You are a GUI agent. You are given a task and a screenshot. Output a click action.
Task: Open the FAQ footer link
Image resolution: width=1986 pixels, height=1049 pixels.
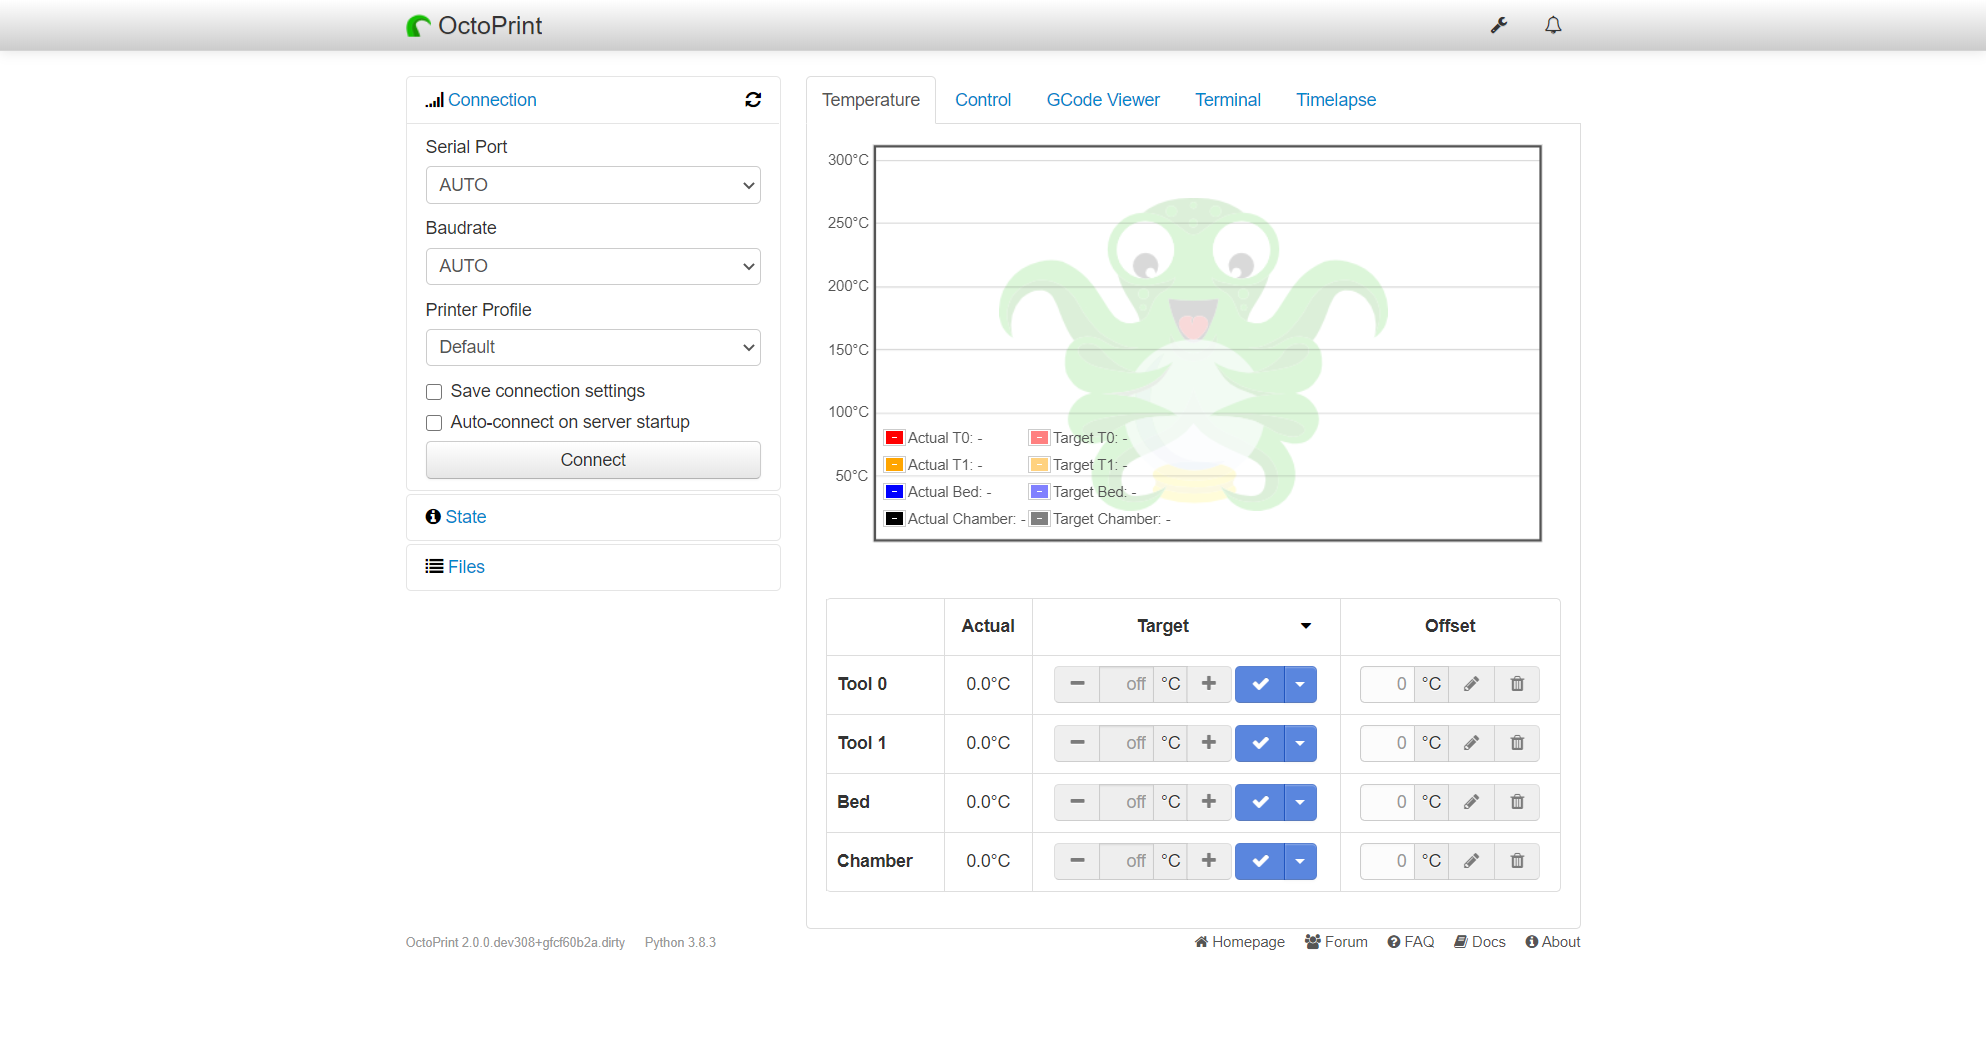1411,942
